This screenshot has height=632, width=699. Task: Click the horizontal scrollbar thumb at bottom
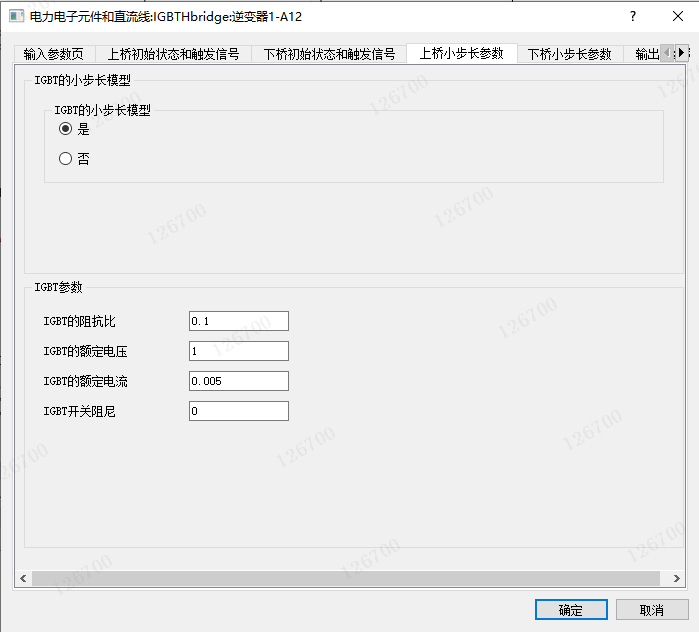point(345,578)
